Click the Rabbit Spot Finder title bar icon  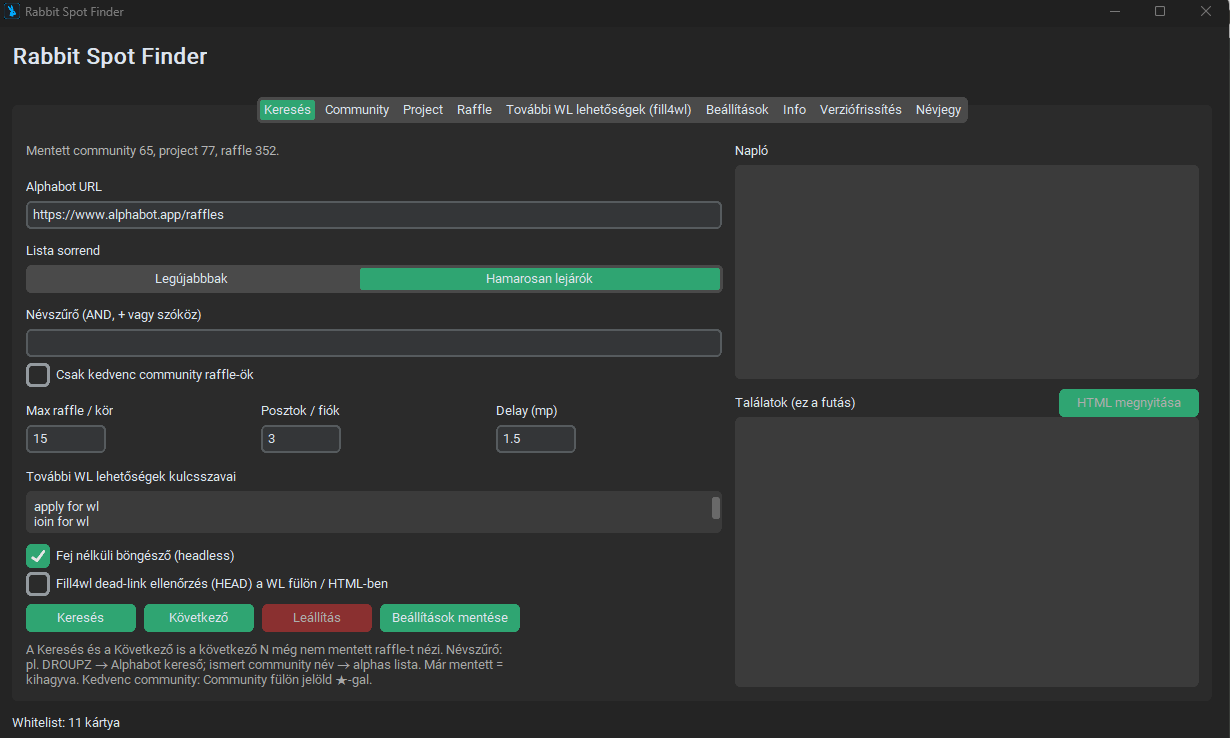12,11
